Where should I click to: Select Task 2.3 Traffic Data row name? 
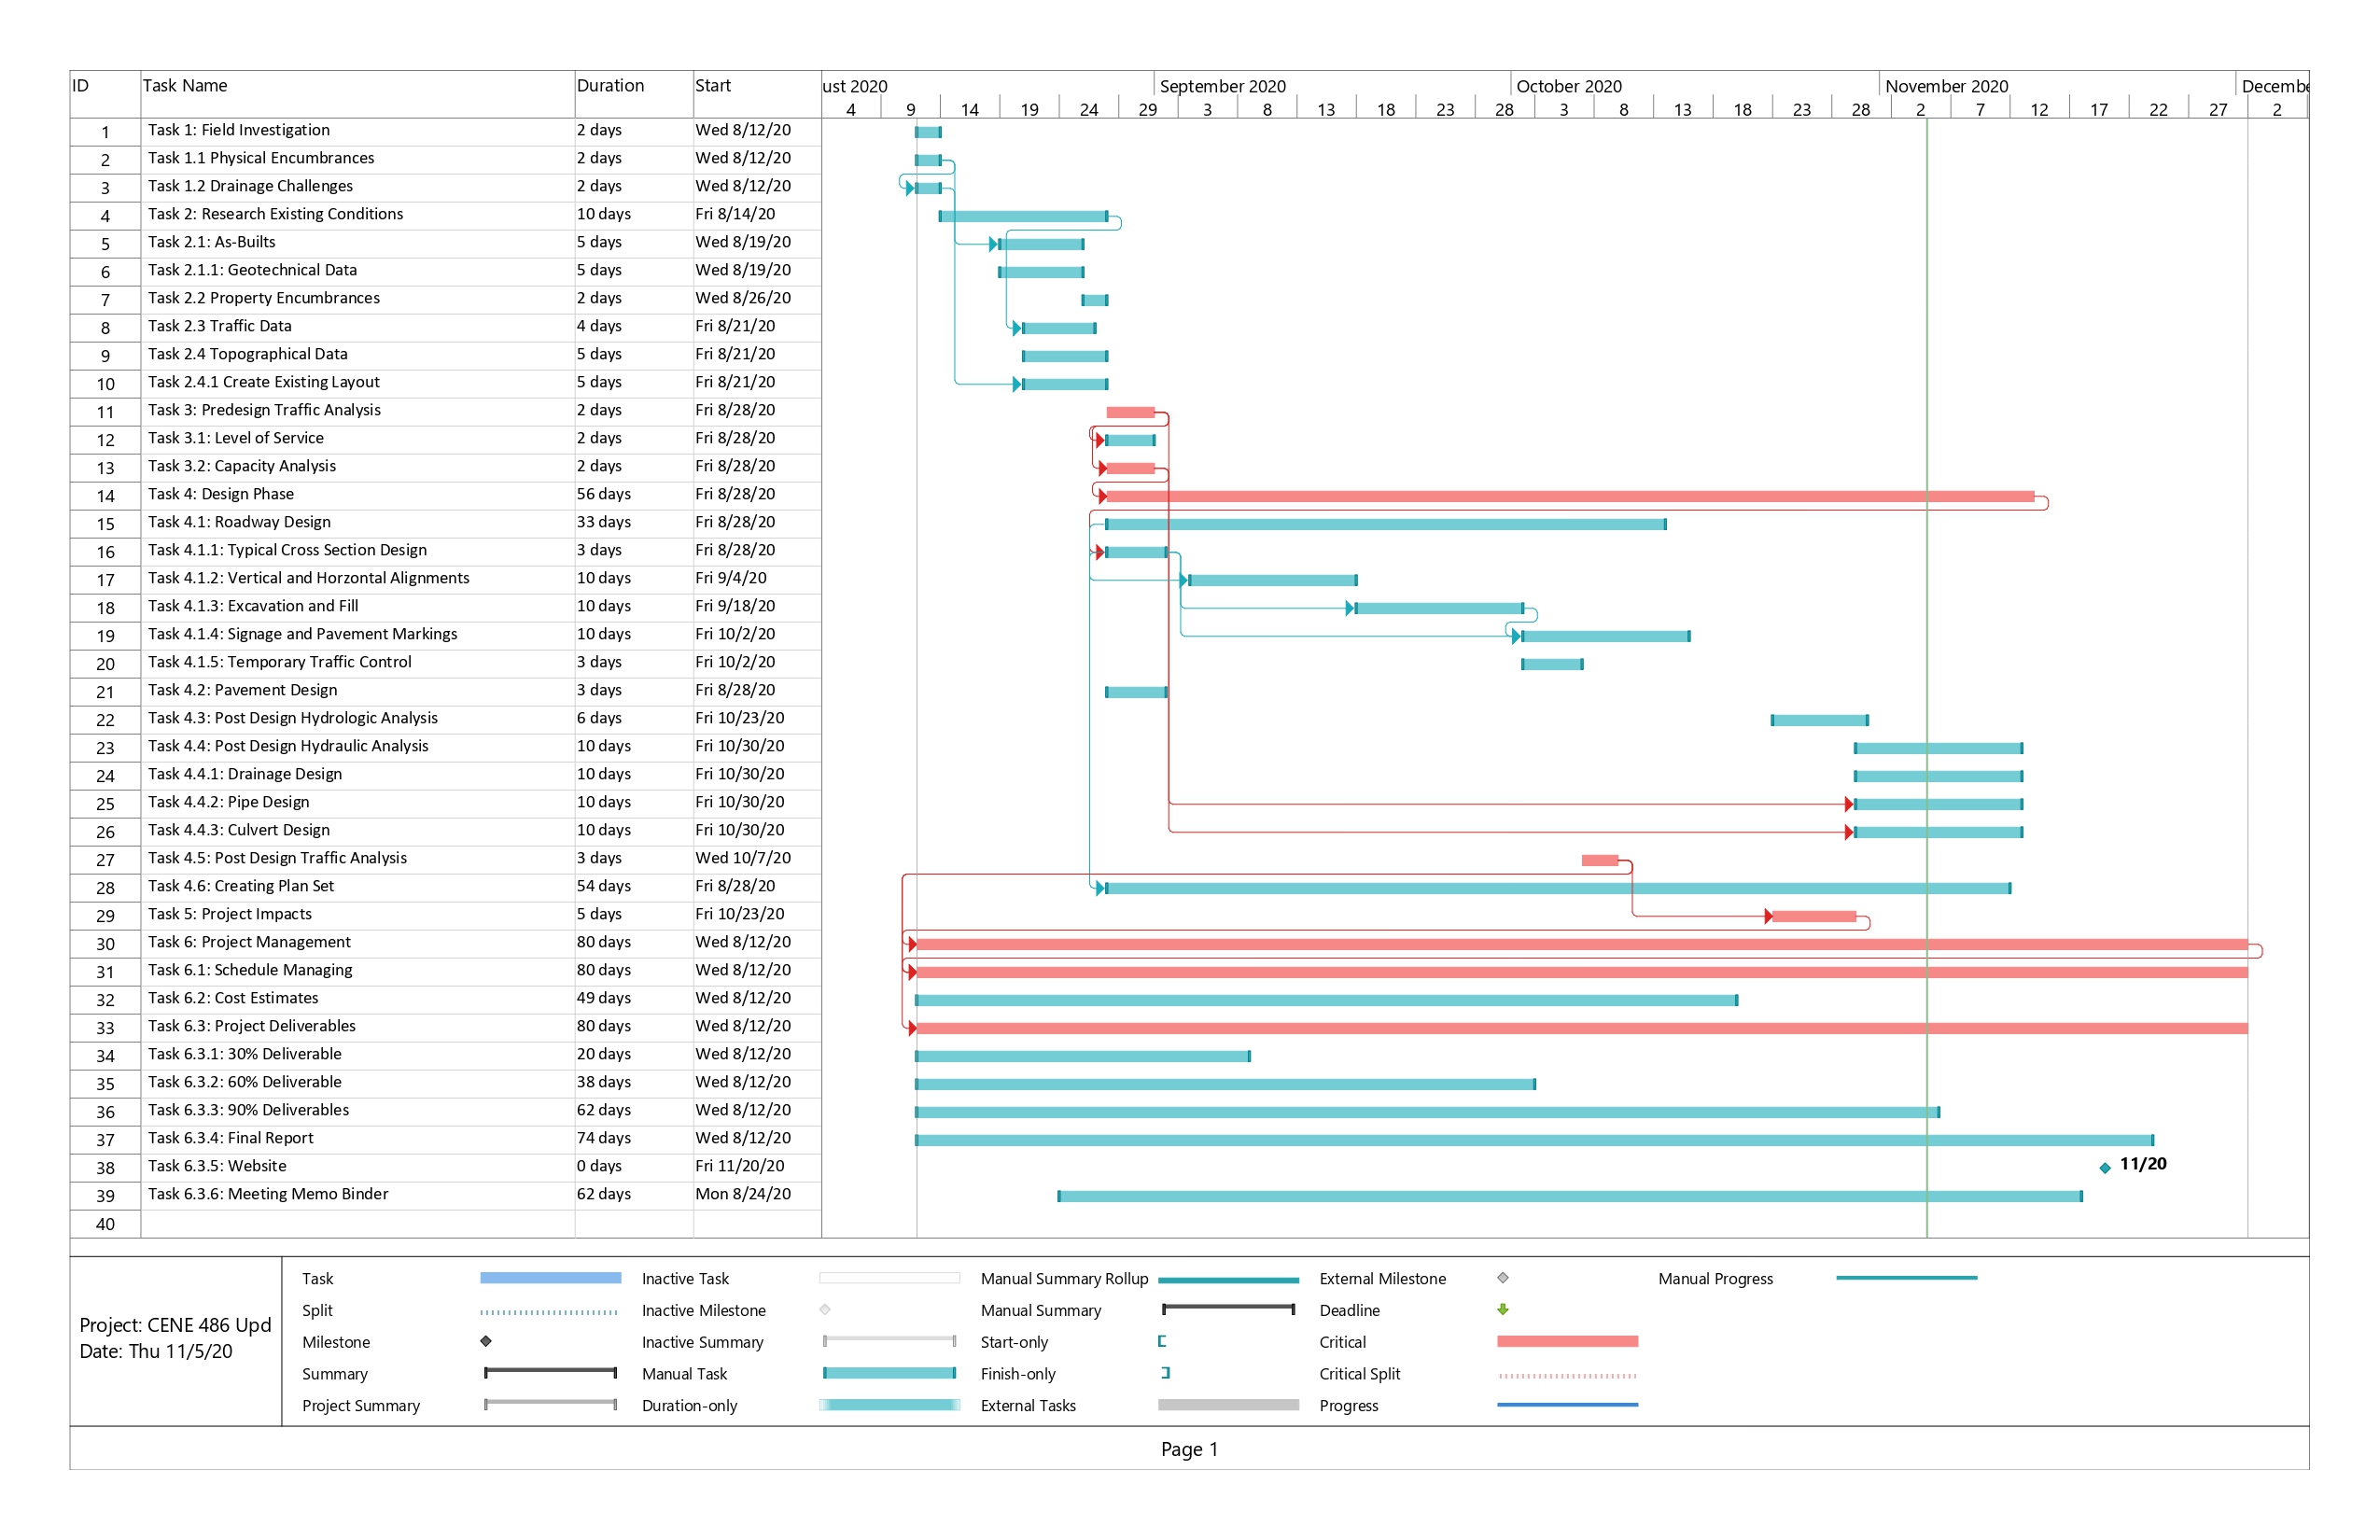219,326
